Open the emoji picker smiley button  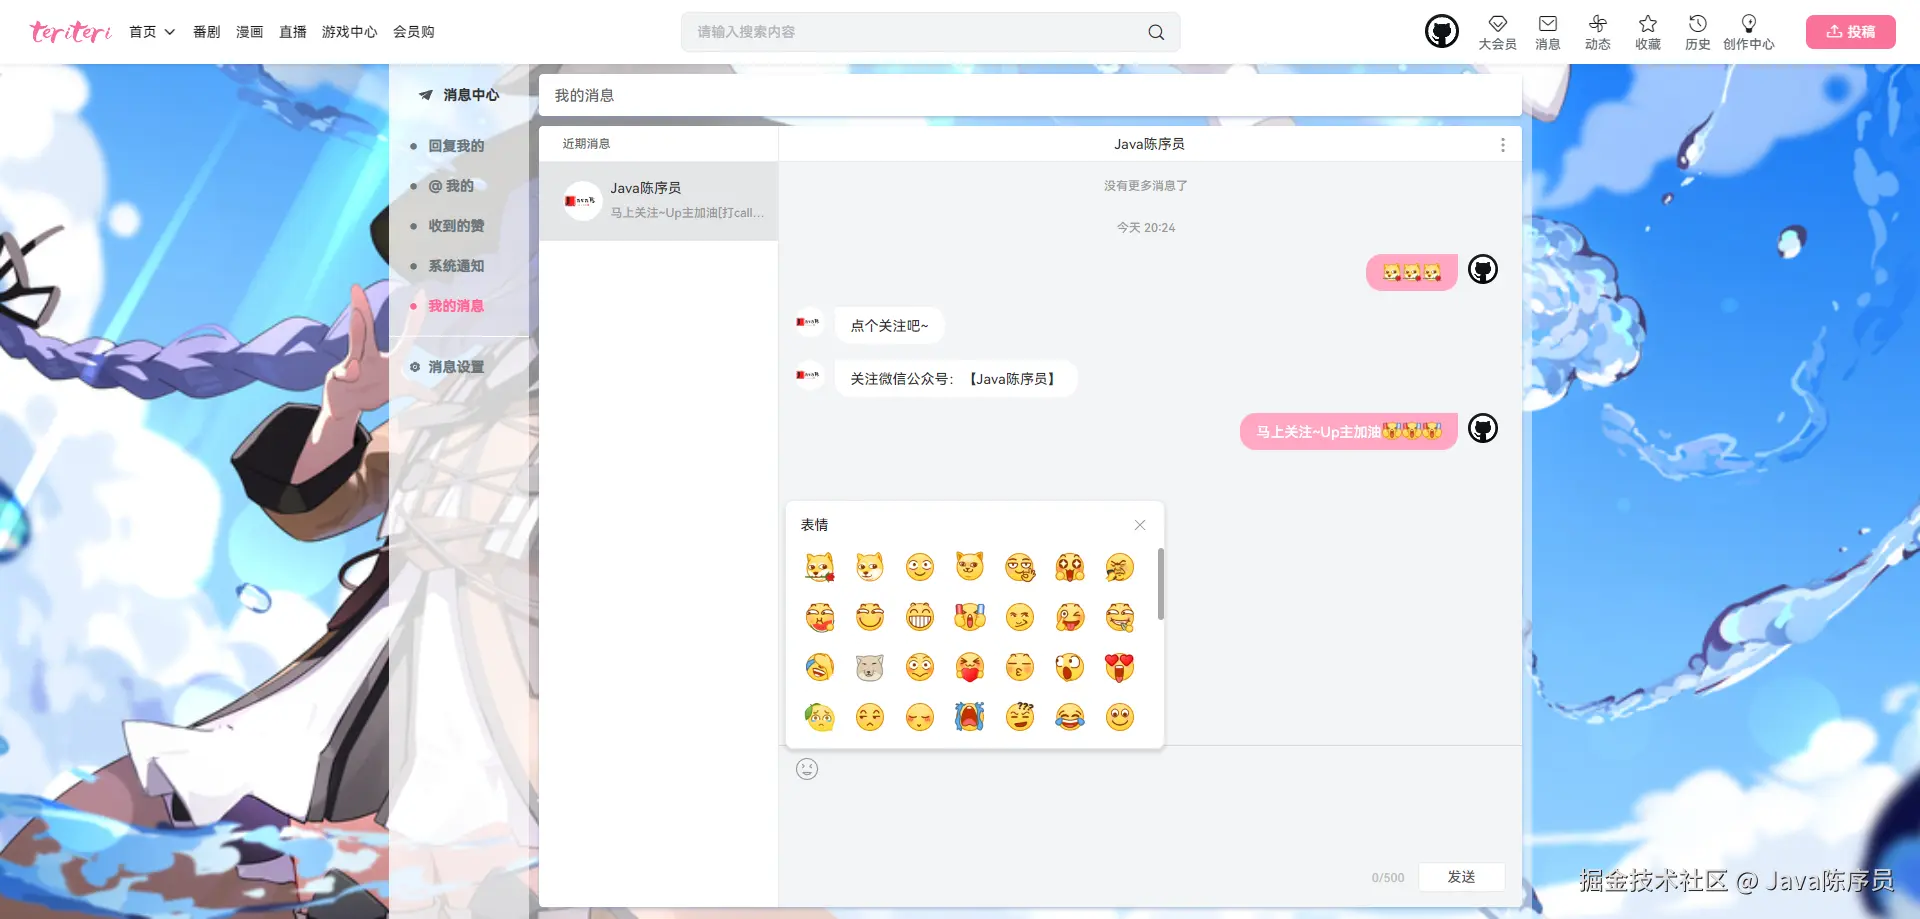coord(807,769)
